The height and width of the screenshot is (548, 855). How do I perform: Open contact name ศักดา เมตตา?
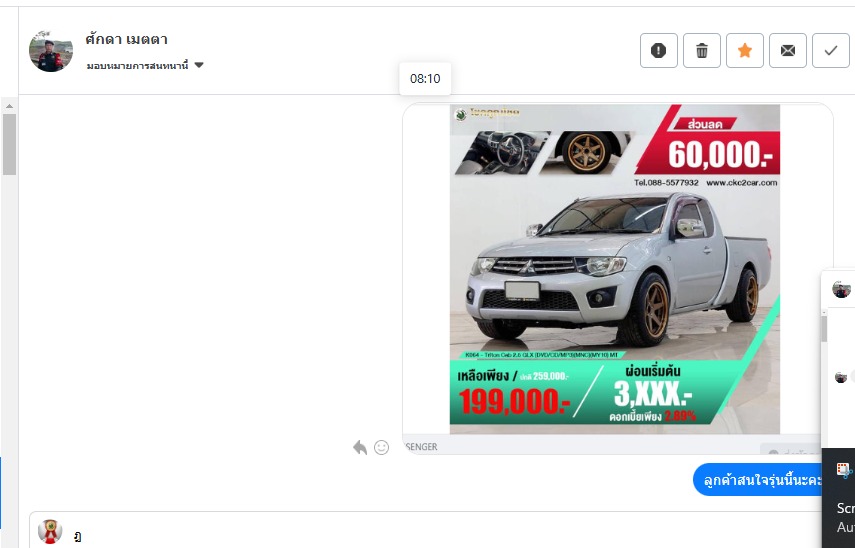pyautogui.click(x=127, y=39)
